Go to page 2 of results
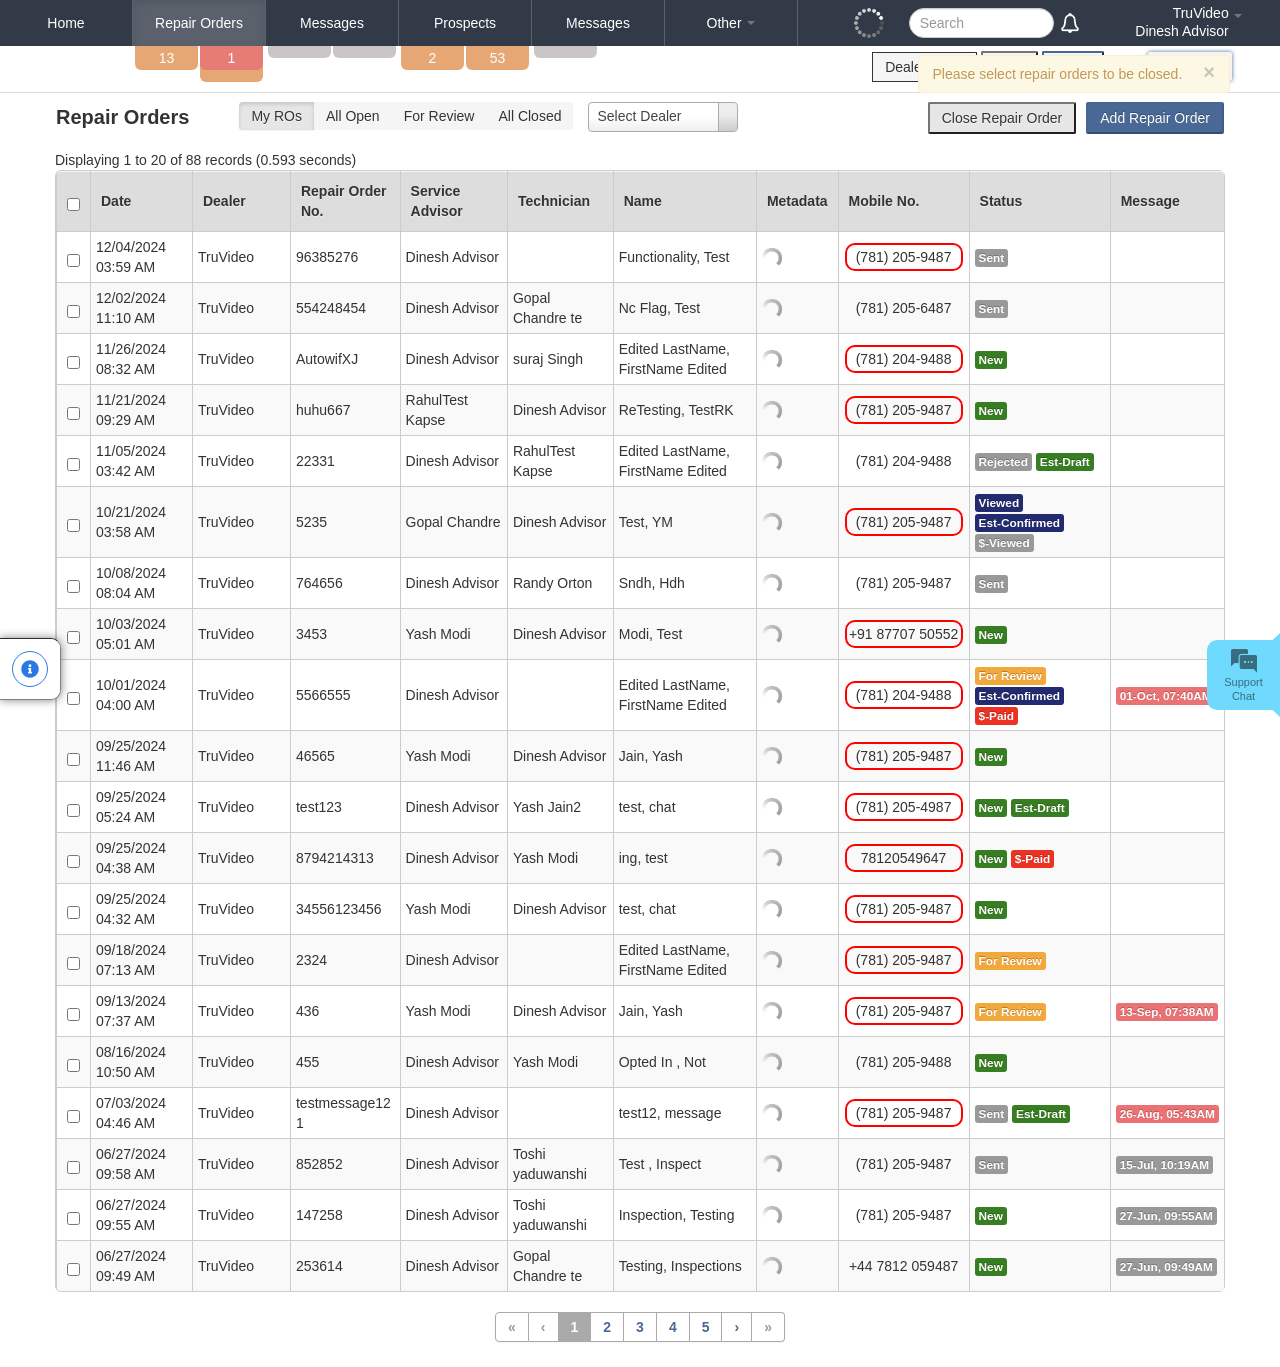1280x1367 pixels. pyautogui.click(x=607, y=1327)
